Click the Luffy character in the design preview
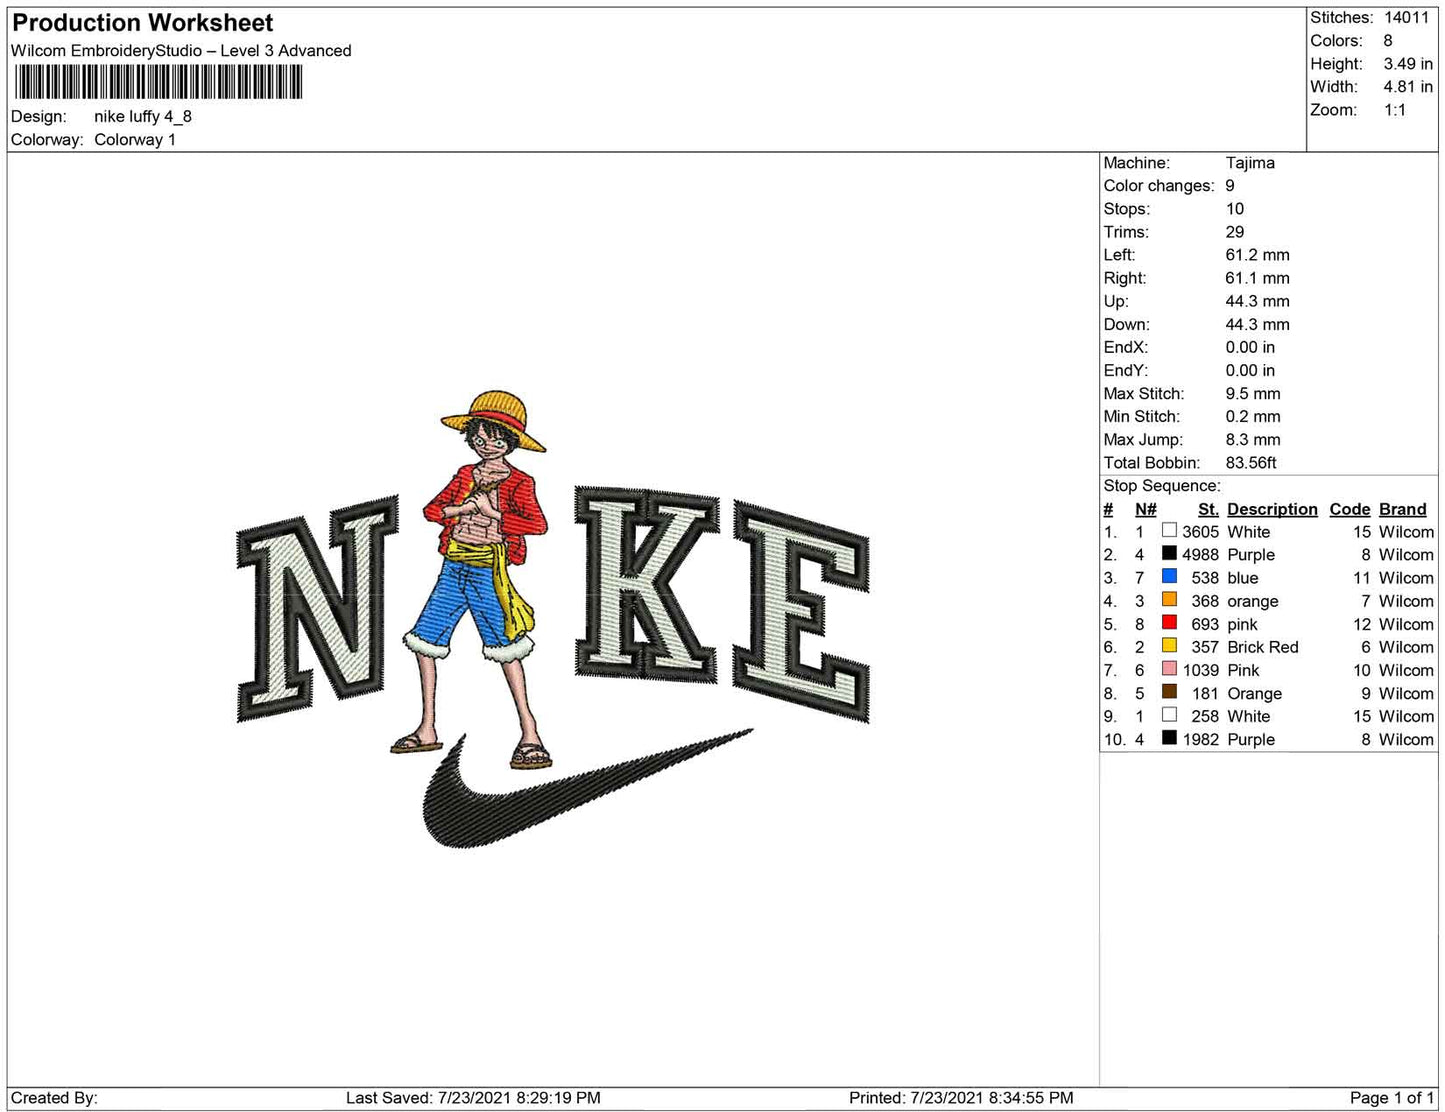This screenshot has width=1445, height=1112. tap(480, 580)
